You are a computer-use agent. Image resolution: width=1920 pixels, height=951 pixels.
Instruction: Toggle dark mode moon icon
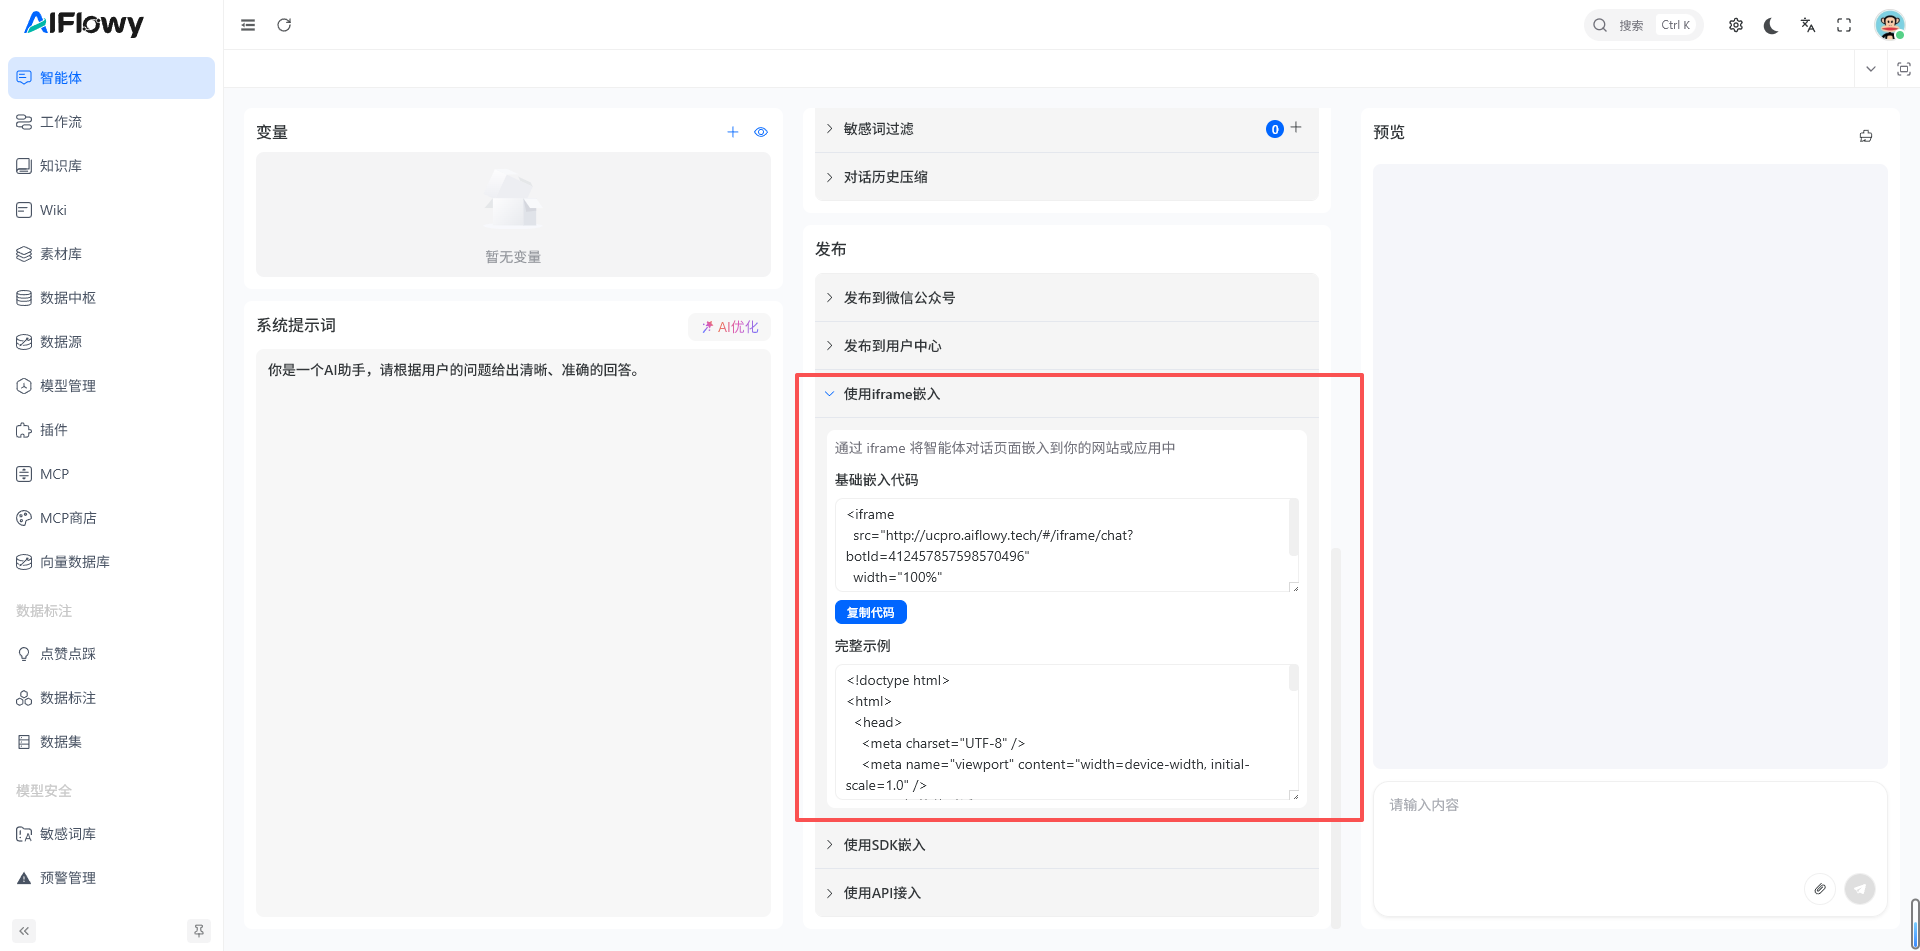point(1771,25)
